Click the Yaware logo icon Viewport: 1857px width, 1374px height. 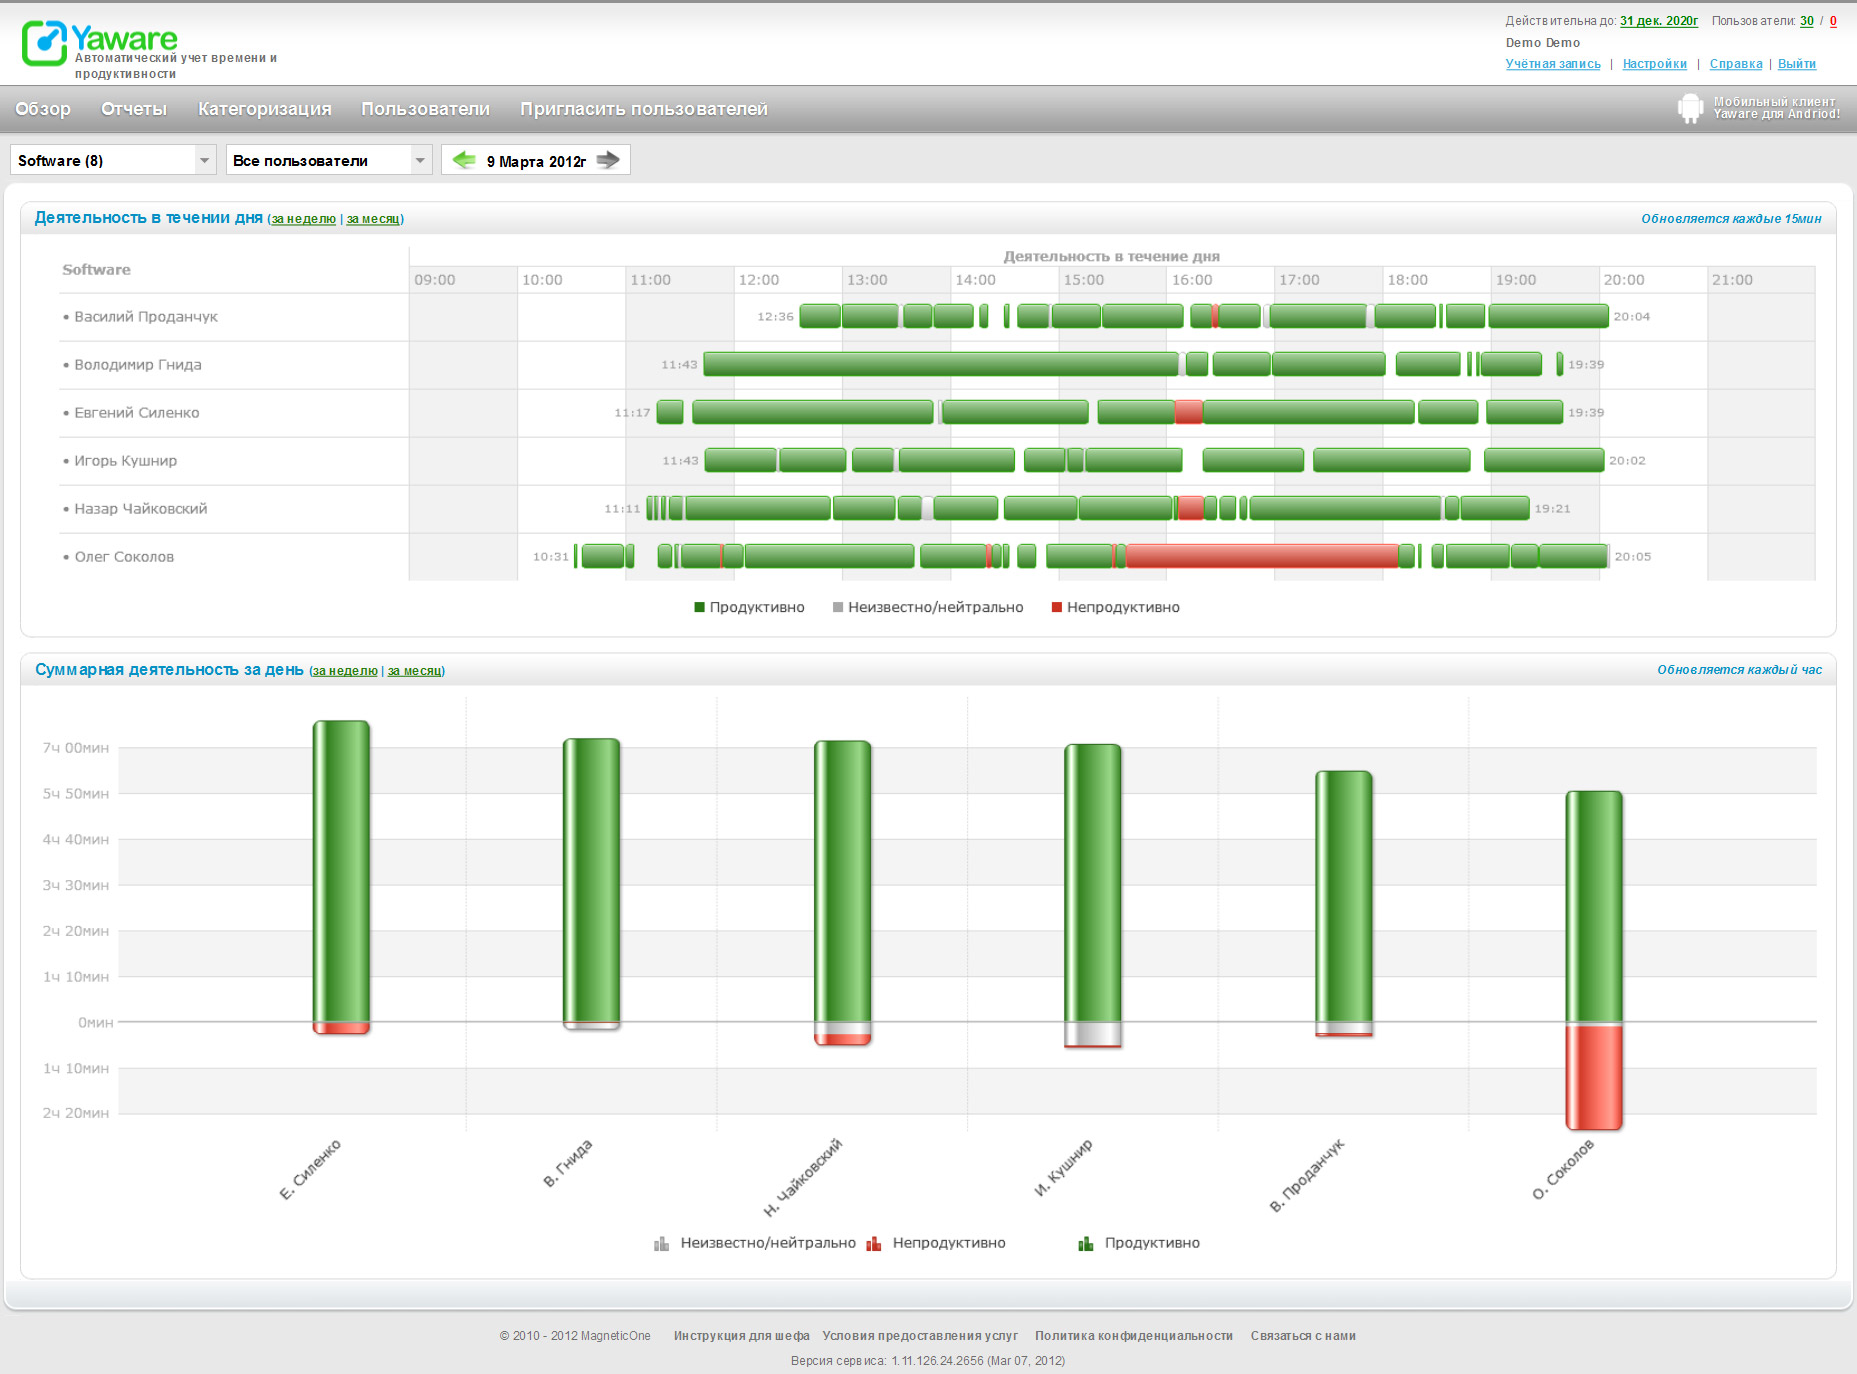point(44,44)
